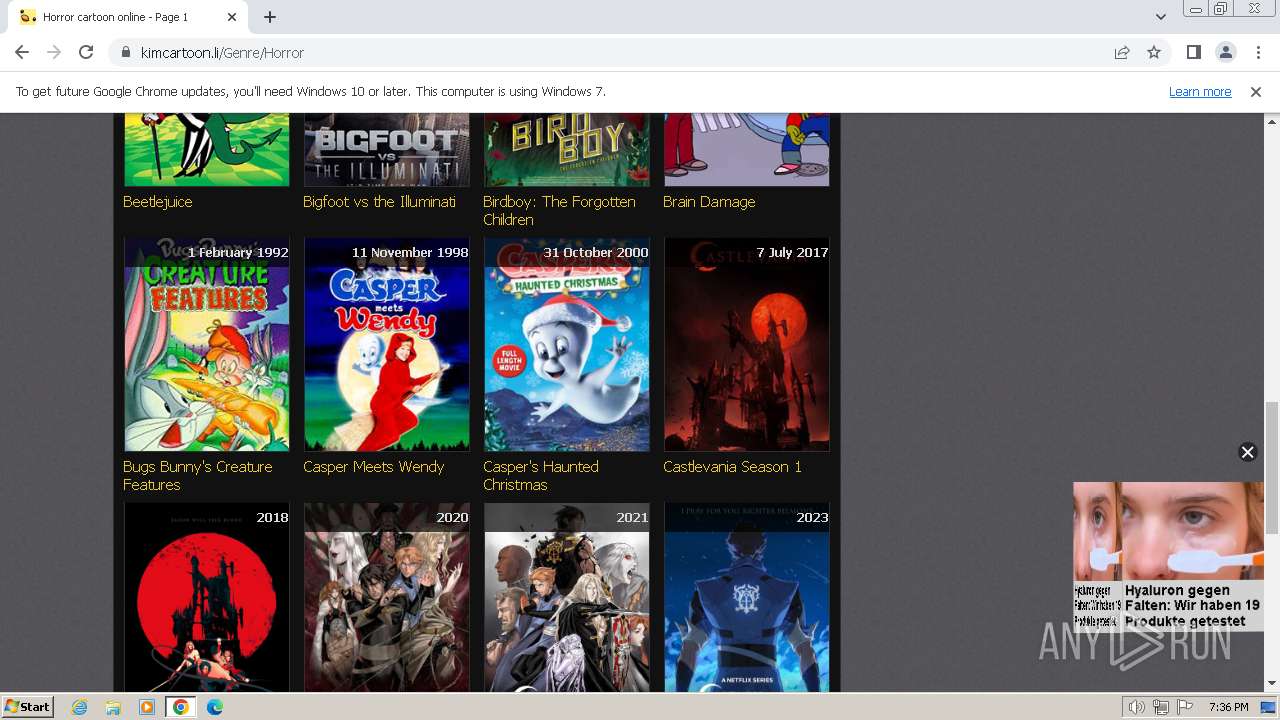1280x720 pixels.
Task: Open the Beetlejuice title link
Action: point(158,201)
